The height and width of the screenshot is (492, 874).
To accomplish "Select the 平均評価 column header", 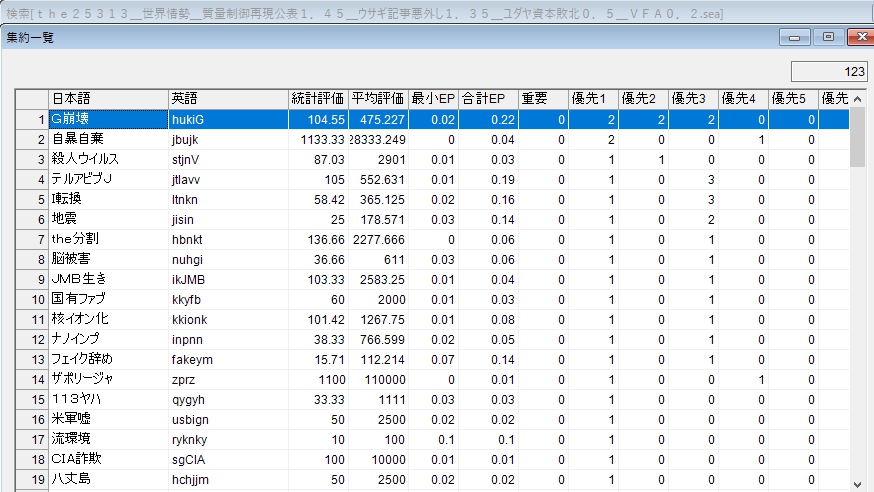I will (379, 99).
